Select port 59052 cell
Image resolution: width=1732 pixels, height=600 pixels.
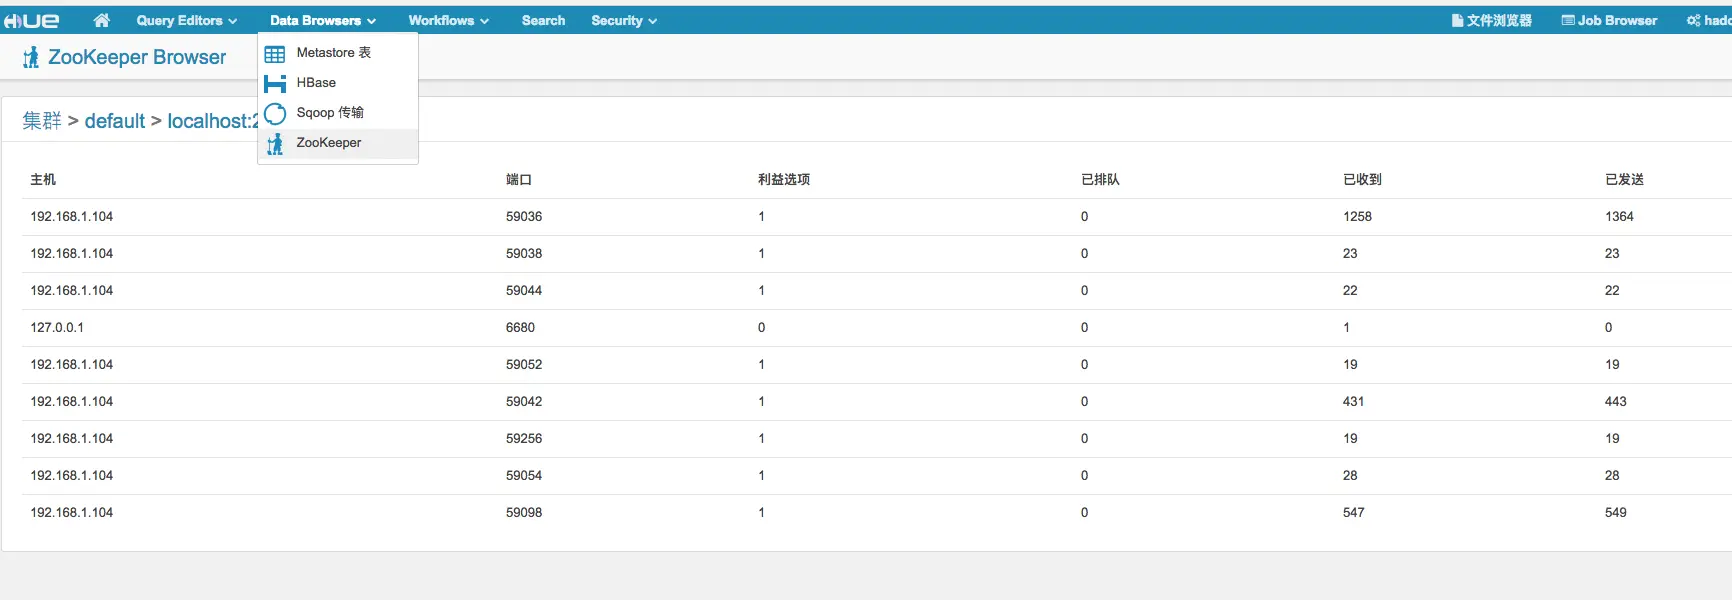point(524,365)
